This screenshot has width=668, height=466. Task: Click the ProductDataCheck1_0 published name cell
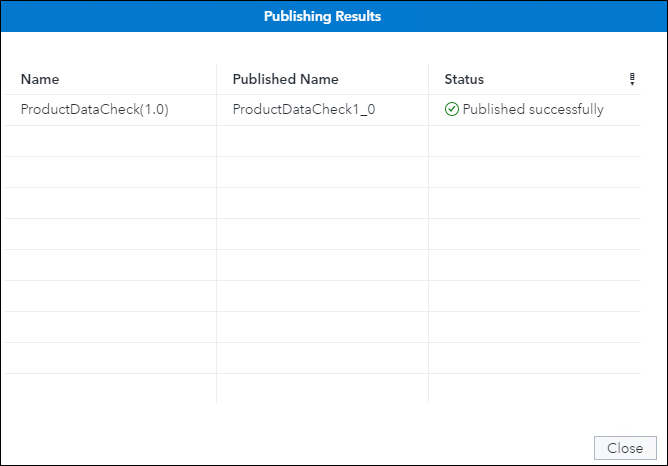303,110
